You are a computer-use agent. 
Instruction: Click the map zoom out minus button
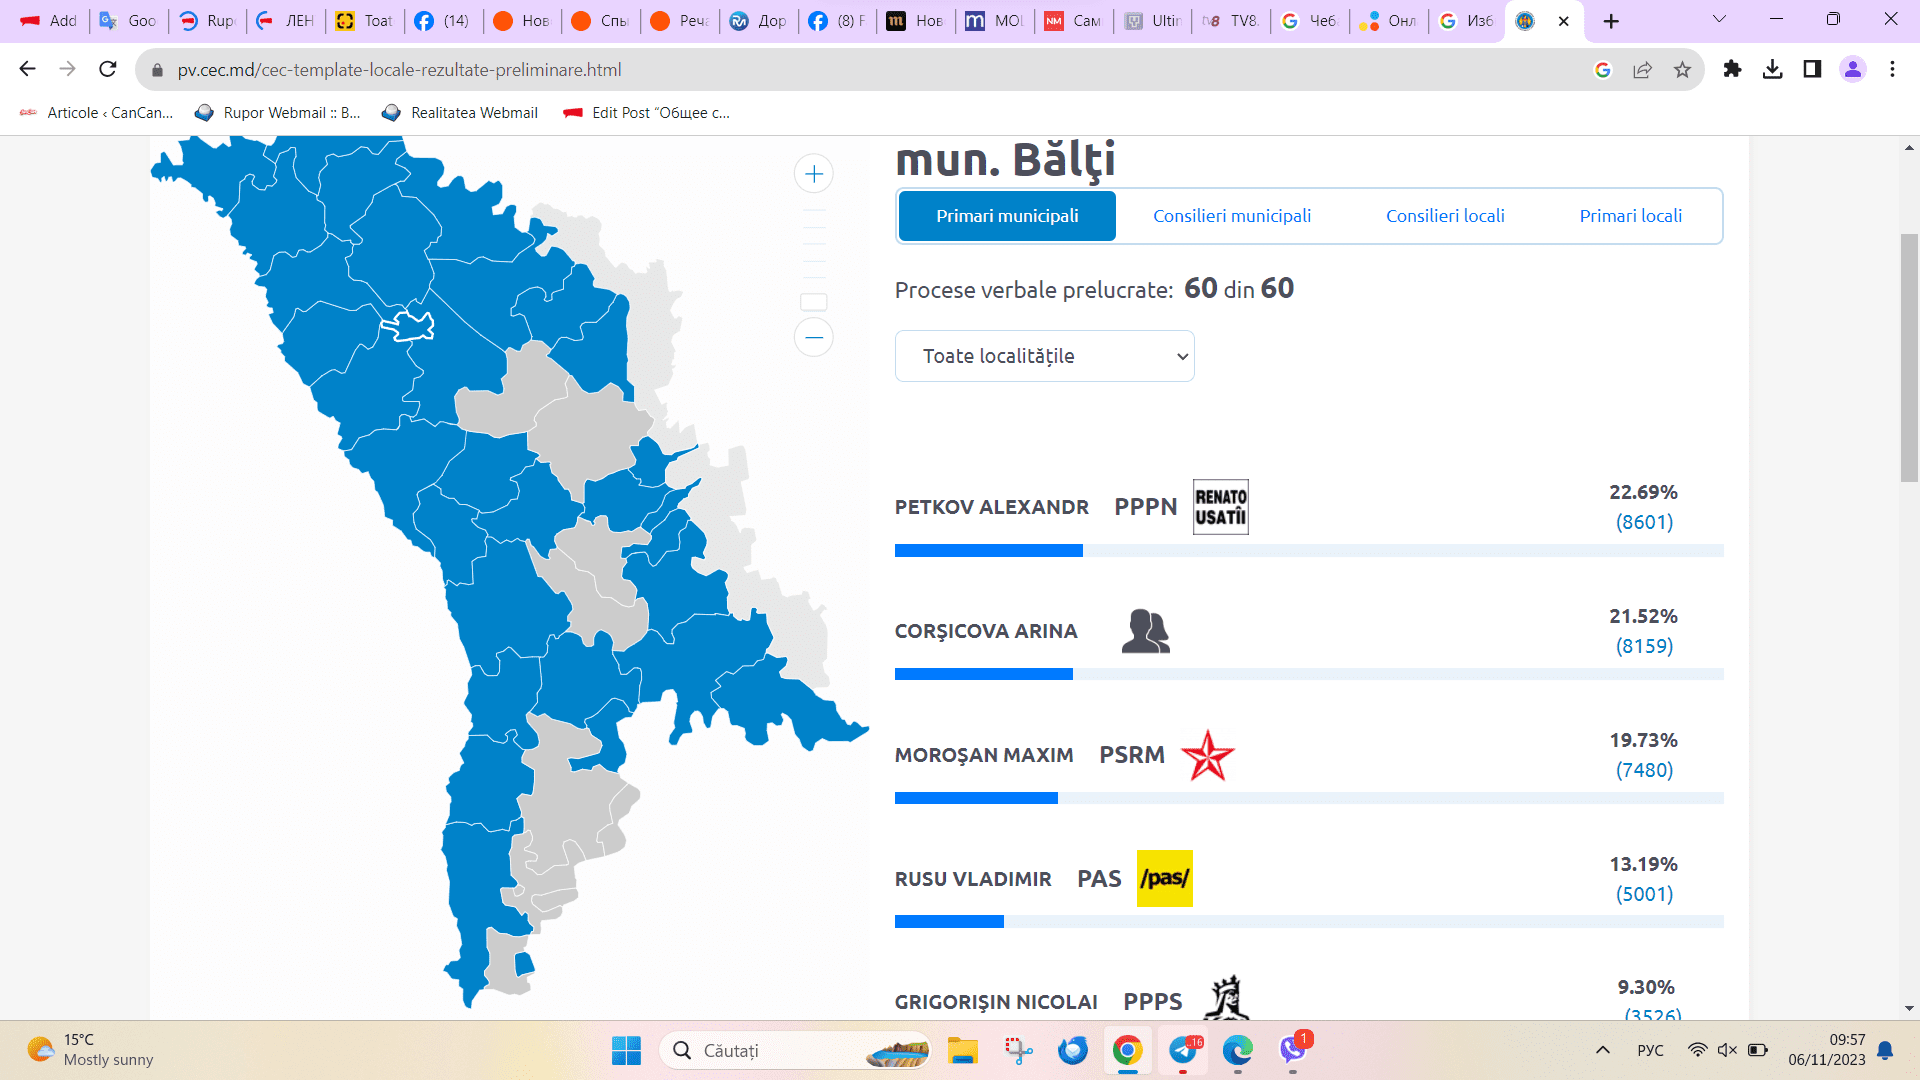[x=814, y=337]
